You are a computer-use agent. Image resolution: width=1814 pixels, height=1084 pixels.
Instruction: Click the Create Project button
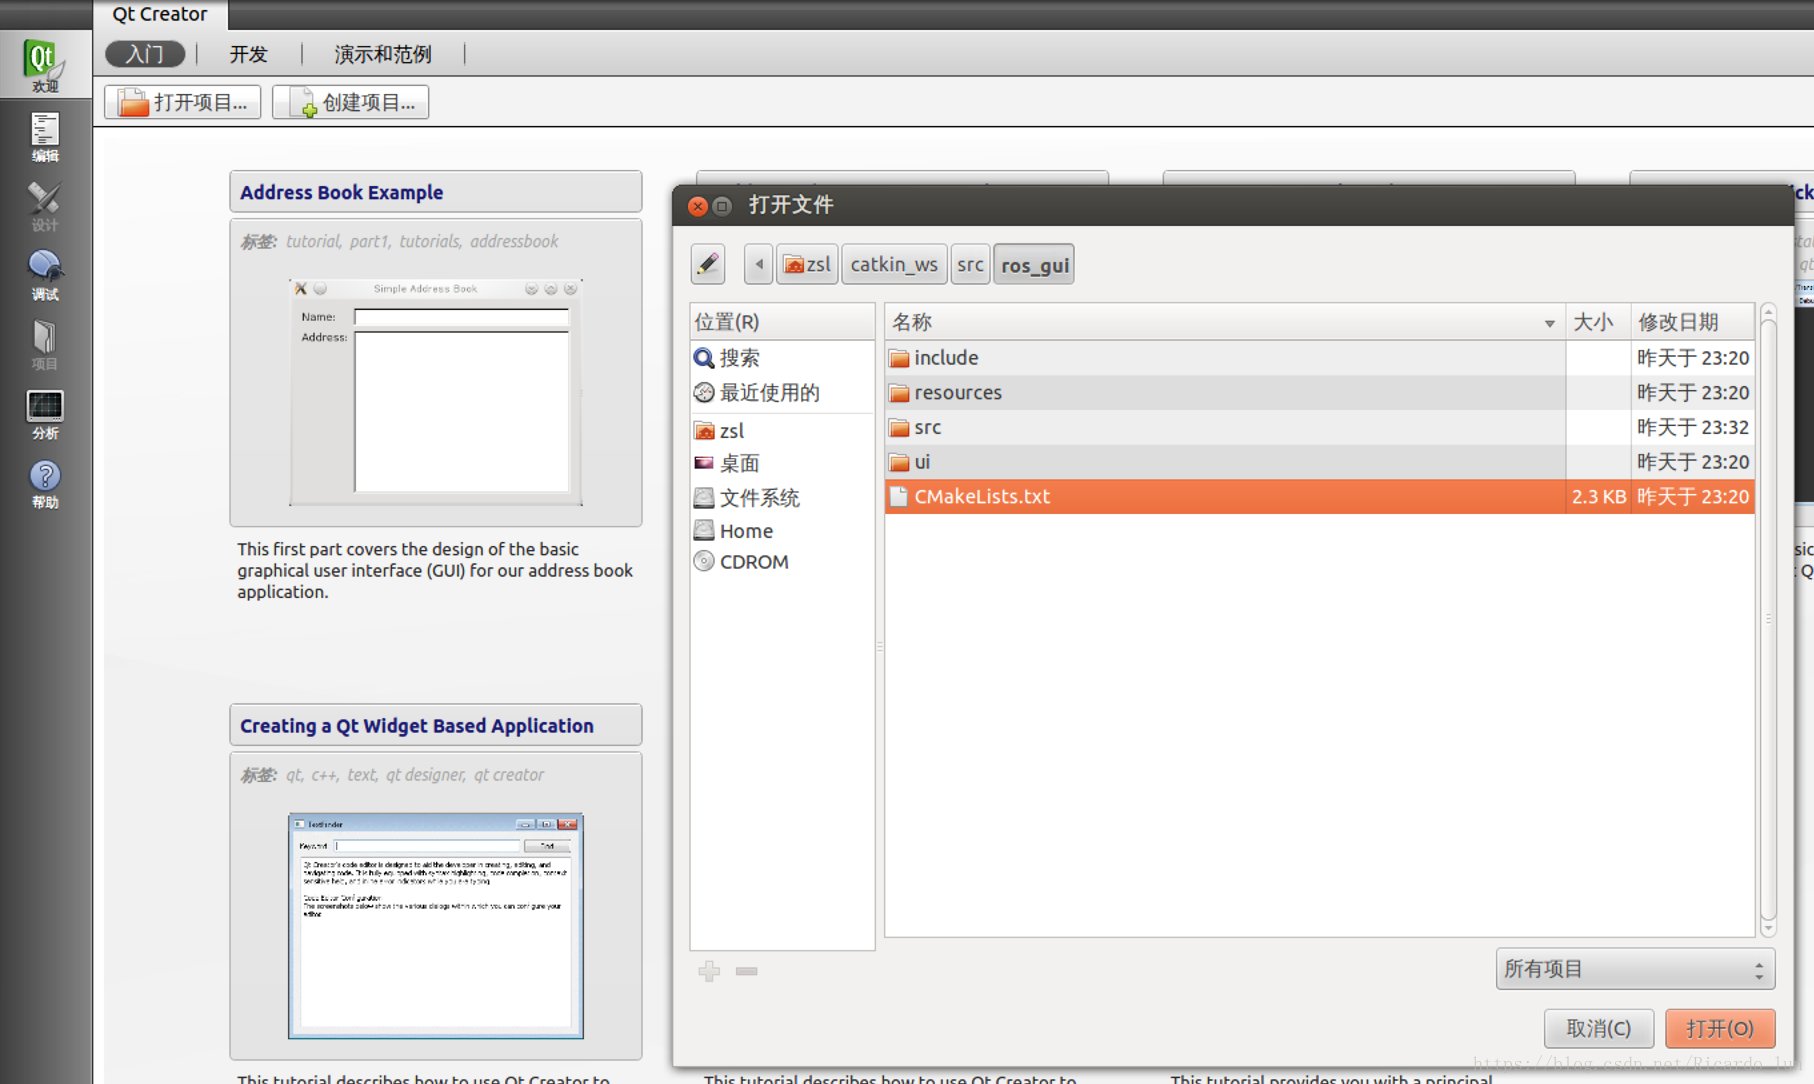pyautogui.click(x=351, y=102)
